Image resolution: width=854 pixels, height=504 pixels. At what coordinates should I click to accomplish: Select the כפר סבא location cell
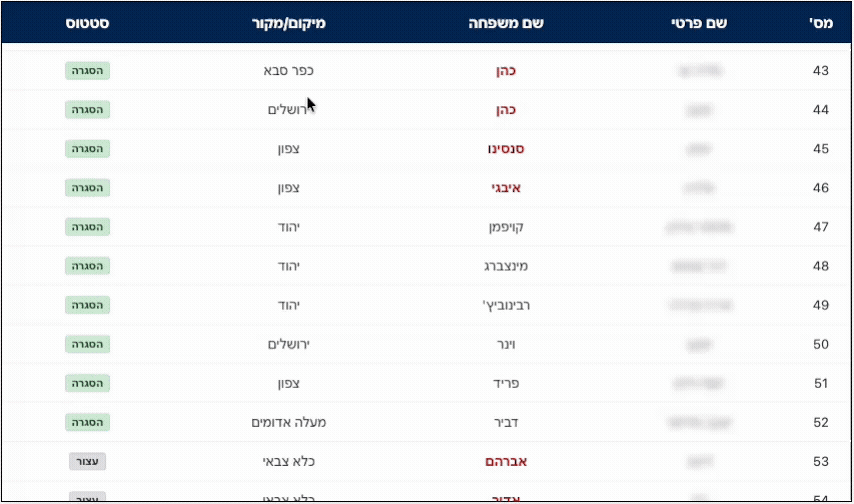click(x=289, y=71)
